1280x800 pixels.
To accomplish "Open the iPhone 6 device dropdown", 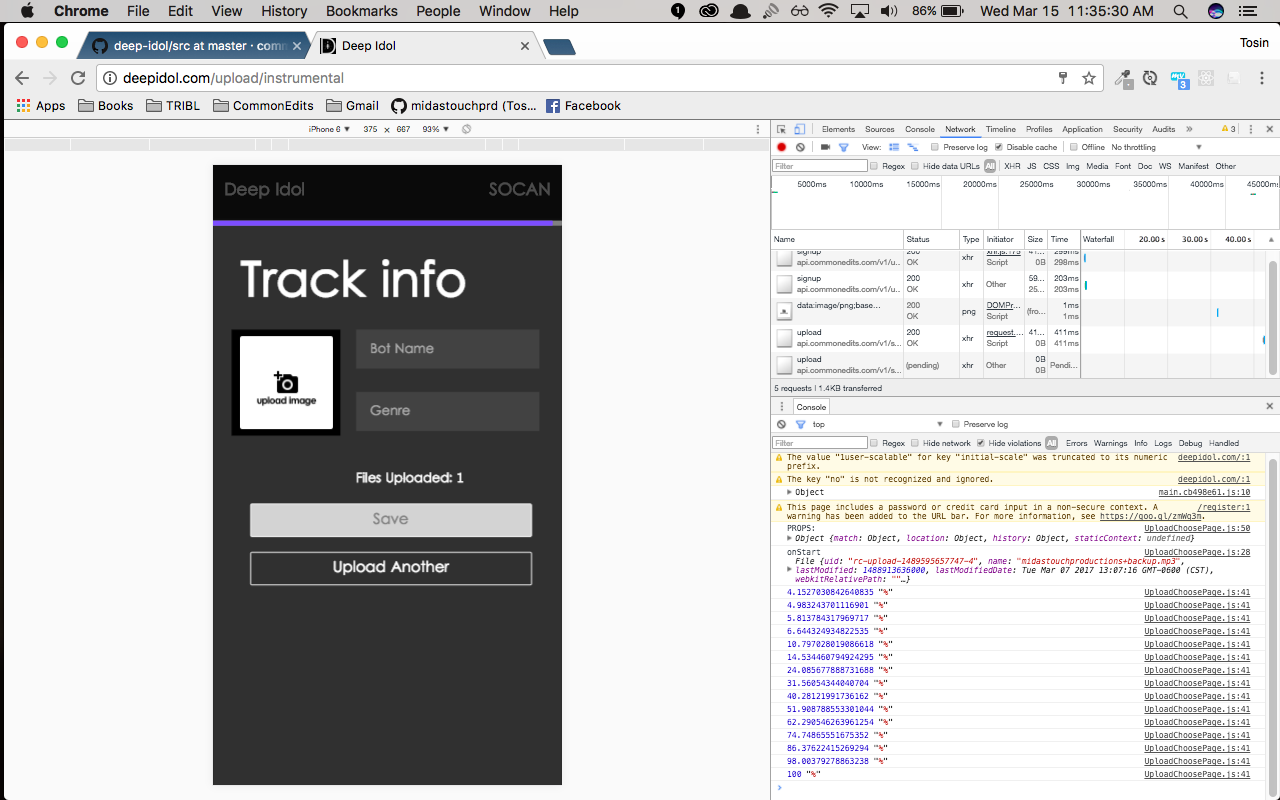I will (x=329, y=129).
